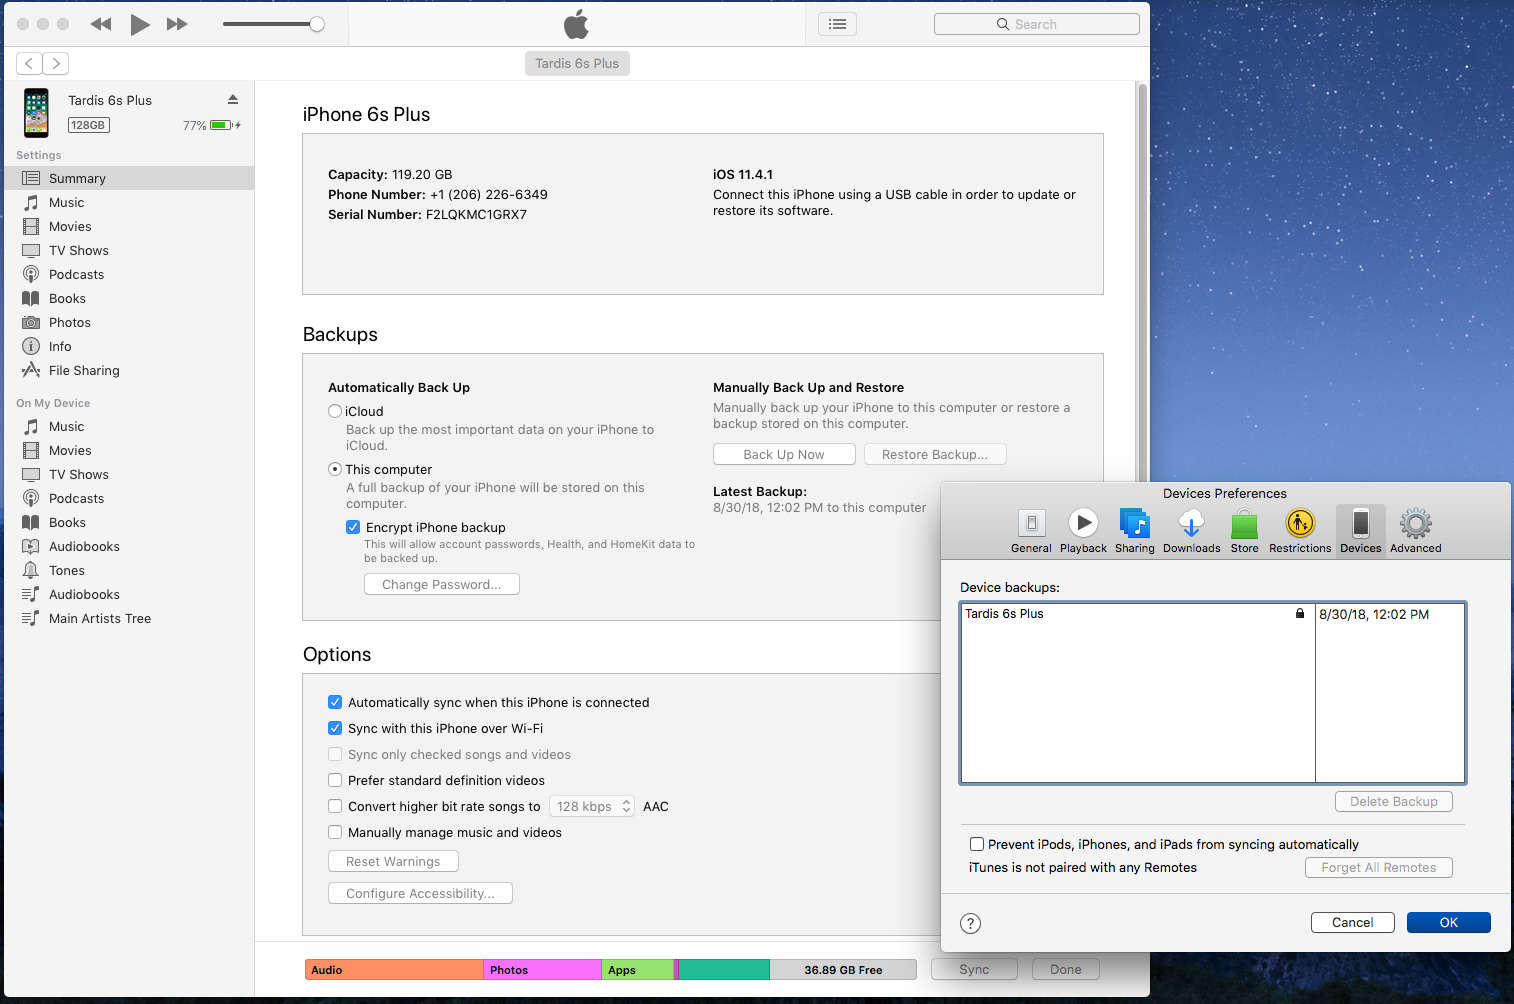This screenshot has height=1004, width=1514.
Task: Enable Prevent iPods, iPhones, iPads from syncing
Action: [977, 844]
